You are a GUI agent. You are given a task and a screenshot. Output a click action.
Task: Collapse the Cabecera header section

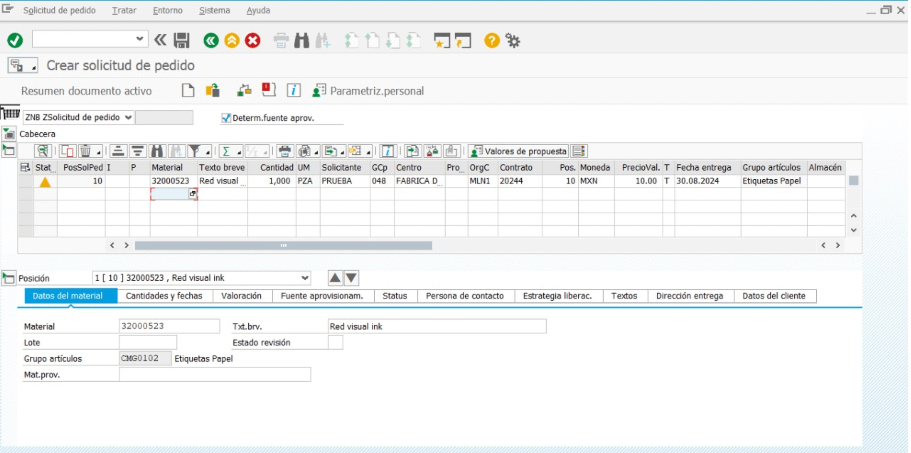(x=9, y=133)
